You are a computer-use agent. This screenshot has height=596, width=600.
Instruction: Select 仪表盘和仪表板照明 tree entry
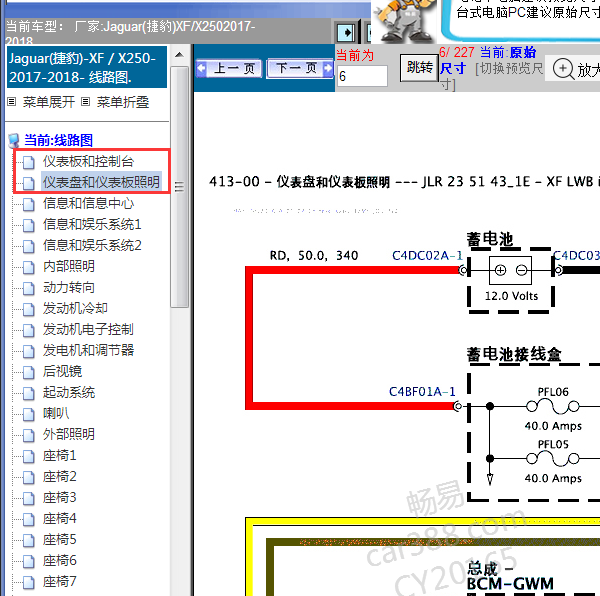coord(101,182)
